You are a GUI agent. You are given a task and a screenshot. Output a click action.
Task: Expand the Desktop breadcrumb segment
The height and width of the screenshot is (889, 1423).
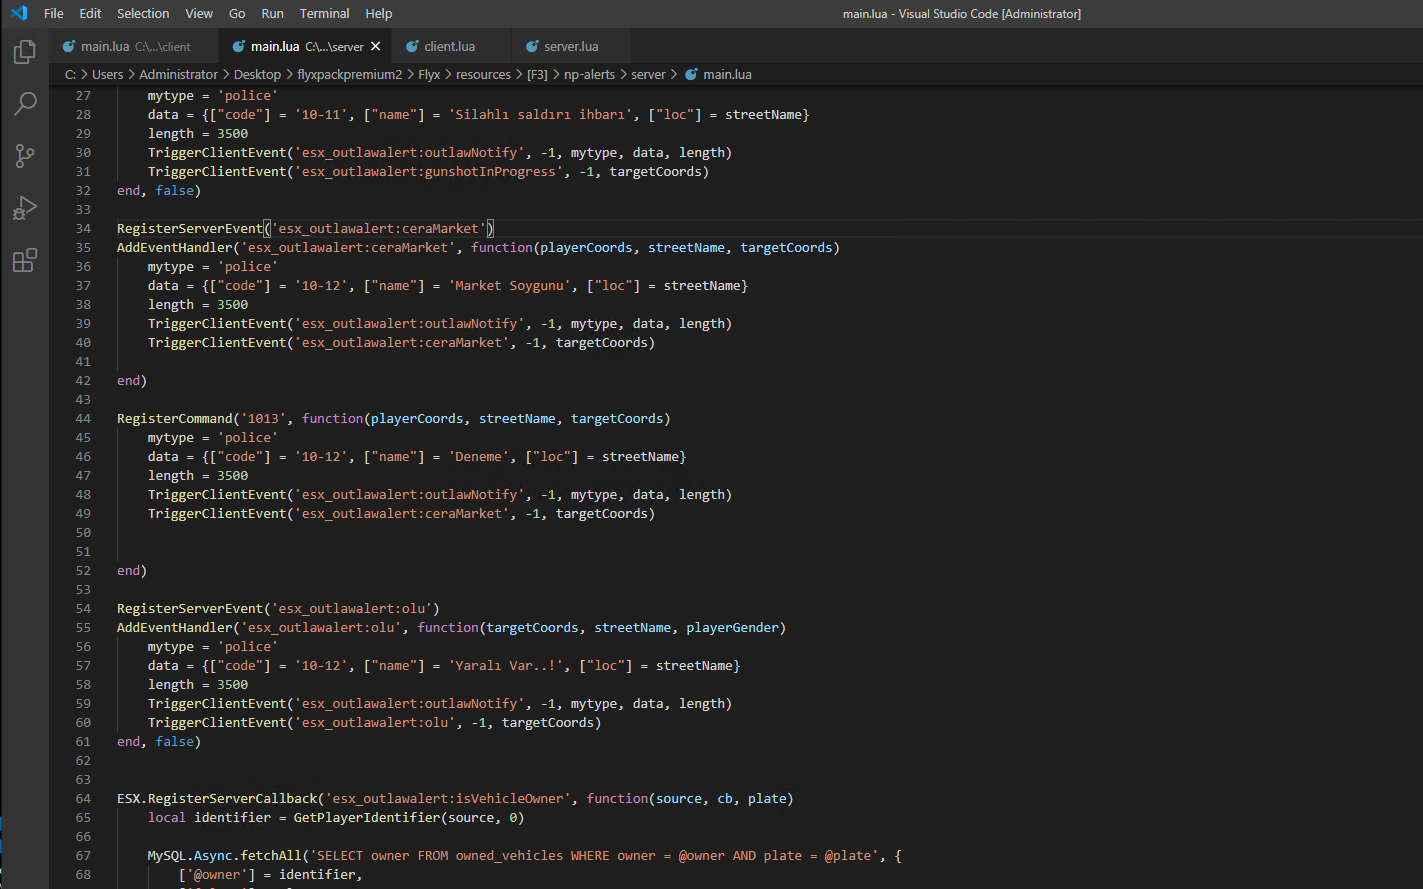[x=257, y=74]
